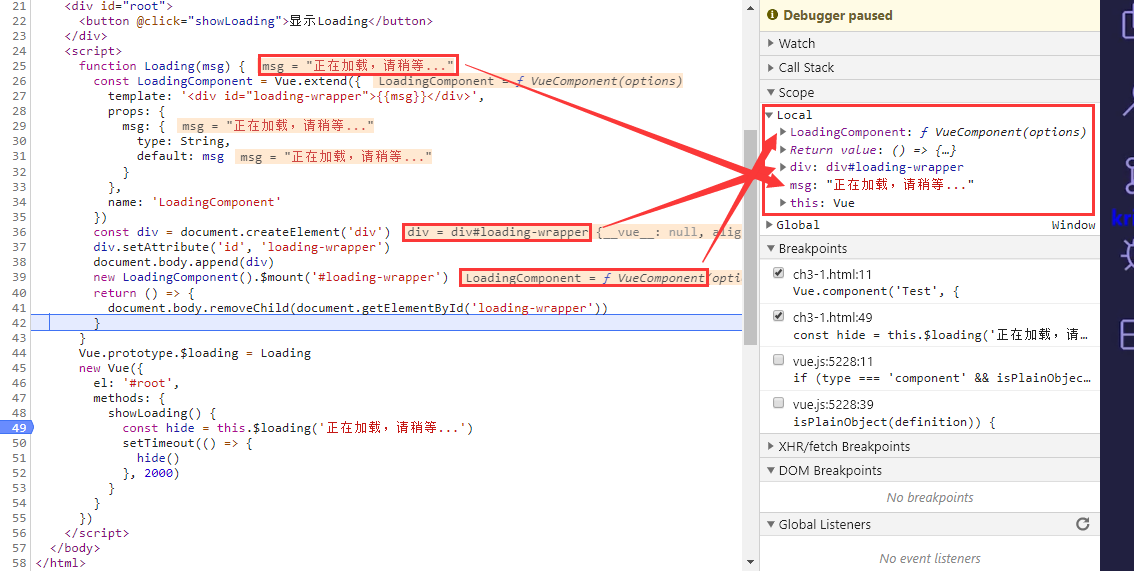Click the code editor scrollbar thumb
Image resolution: width=1134 pixels, height=571 pixels.
click(750, 236)
